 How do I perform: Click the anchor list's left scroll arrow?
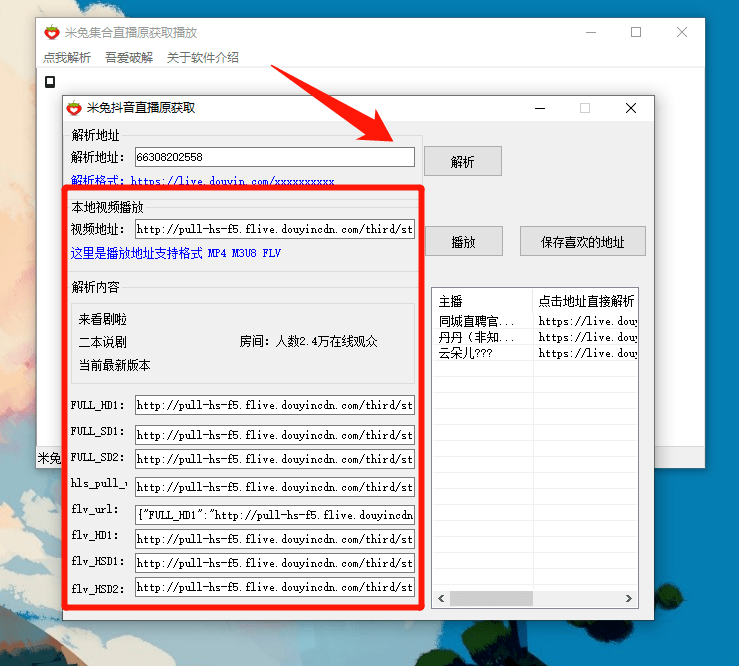click(441, 599)
